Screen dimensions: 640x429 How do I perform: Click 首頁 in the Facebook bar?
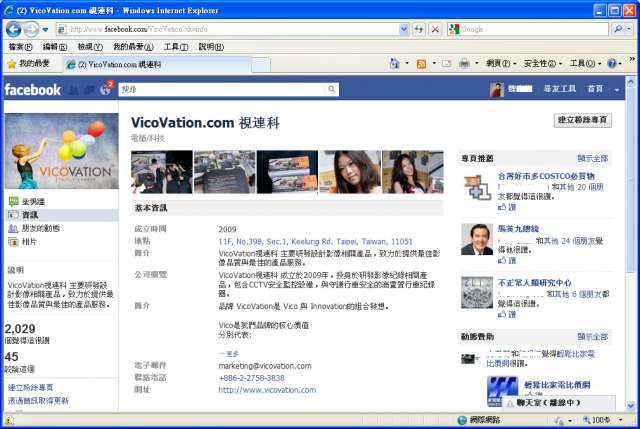[595, 89]
